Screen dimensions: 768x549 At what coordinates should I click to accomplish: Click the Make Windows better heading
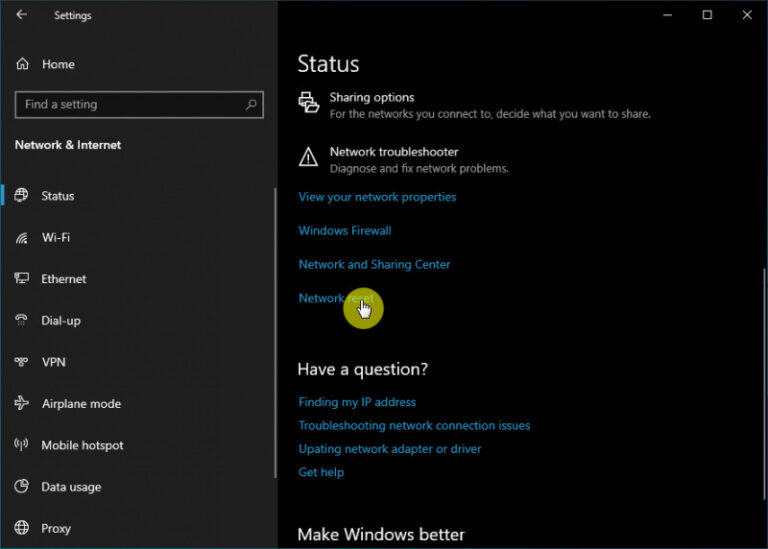[381, 534]
